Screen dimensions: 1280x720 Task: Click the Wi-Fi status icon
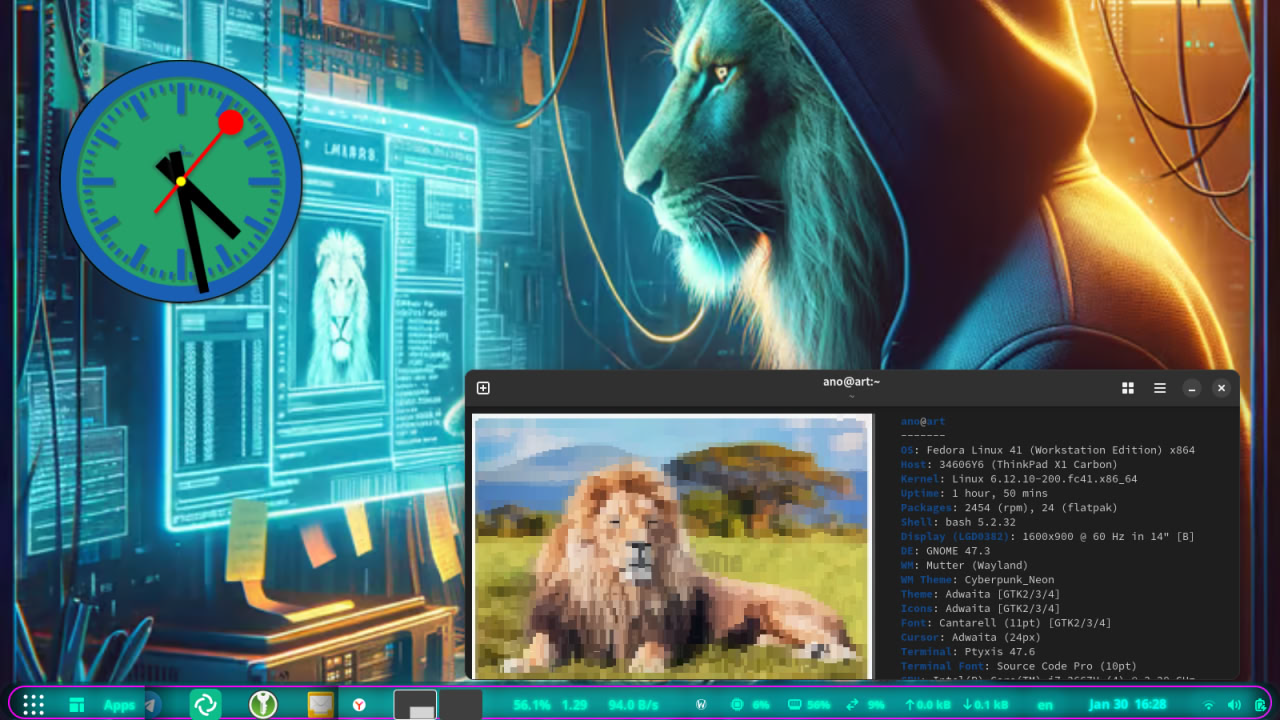pos(1208,705)
